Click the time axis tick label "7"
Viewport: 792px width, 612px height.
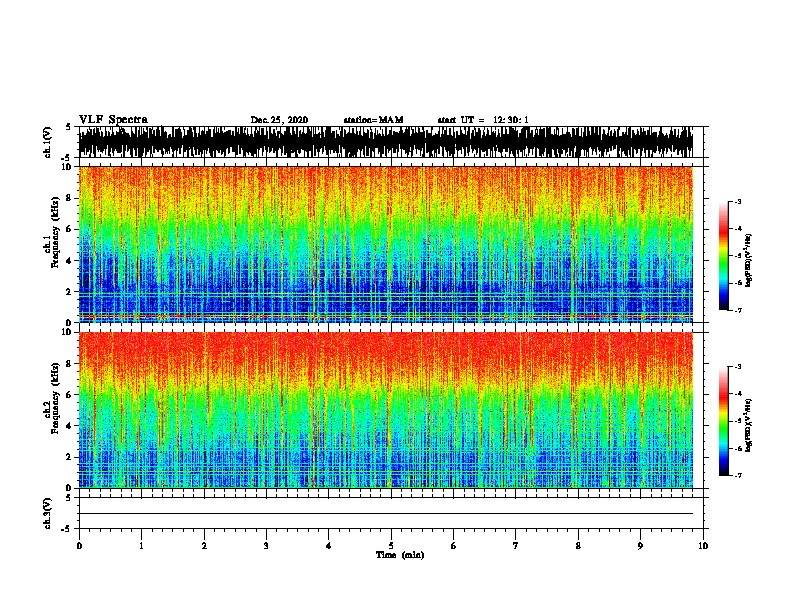pos(516,546)
